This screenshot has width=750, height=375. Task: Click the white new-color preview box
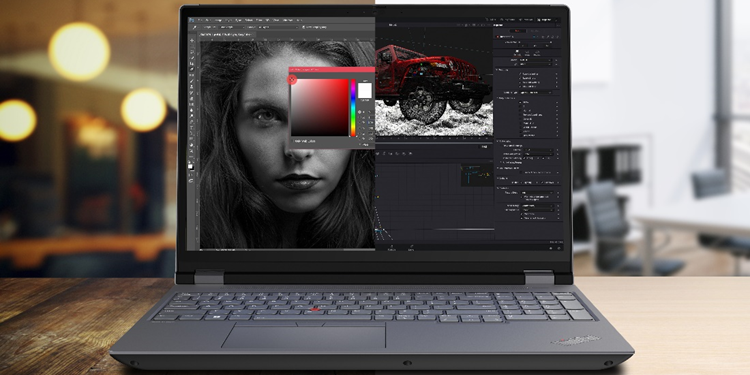pos(365,90)
